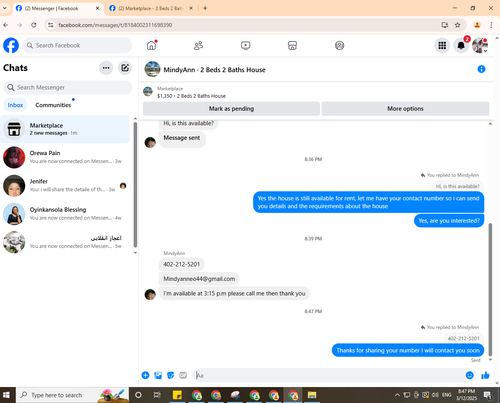
Task: Click the conversation scrollbar
Action: click(x=490, y=289)
